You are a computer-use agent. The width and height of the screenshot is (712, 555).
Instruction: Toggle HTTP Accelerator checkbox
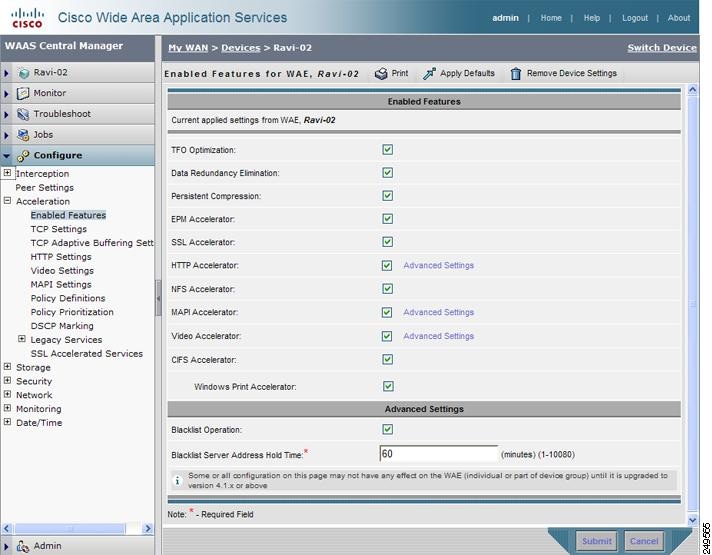pyautogui.click(x=387, y=265)
